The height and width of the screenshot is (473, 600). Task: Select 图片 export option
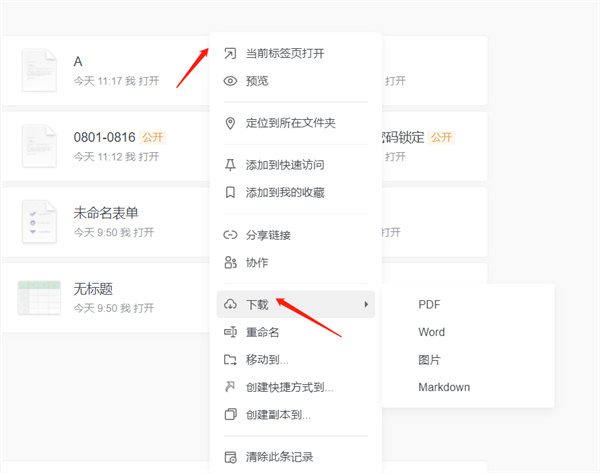429,359
